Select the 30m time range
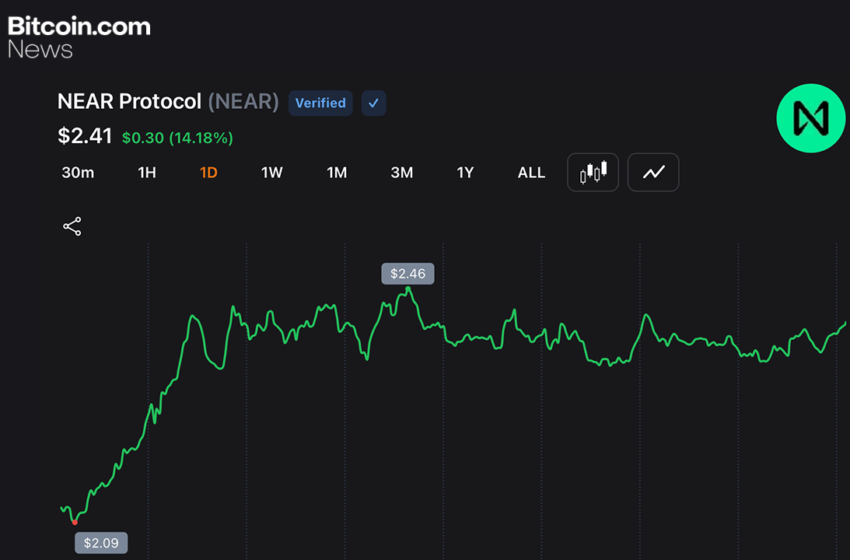Image resolution: width=850 pixels, height=560 pixels. click(x=78, y=172)
